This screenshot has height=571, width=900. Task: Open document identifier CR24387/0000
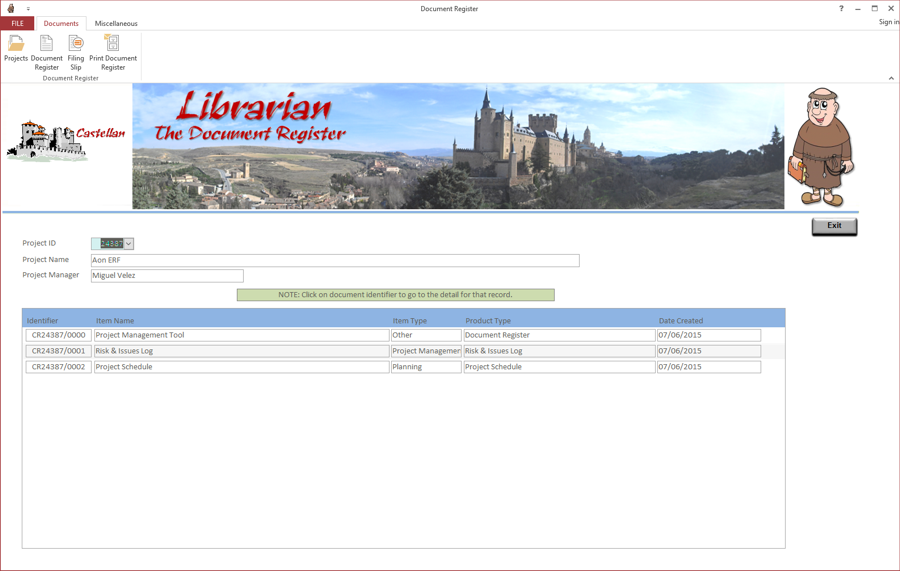click(x=59, y=335)
